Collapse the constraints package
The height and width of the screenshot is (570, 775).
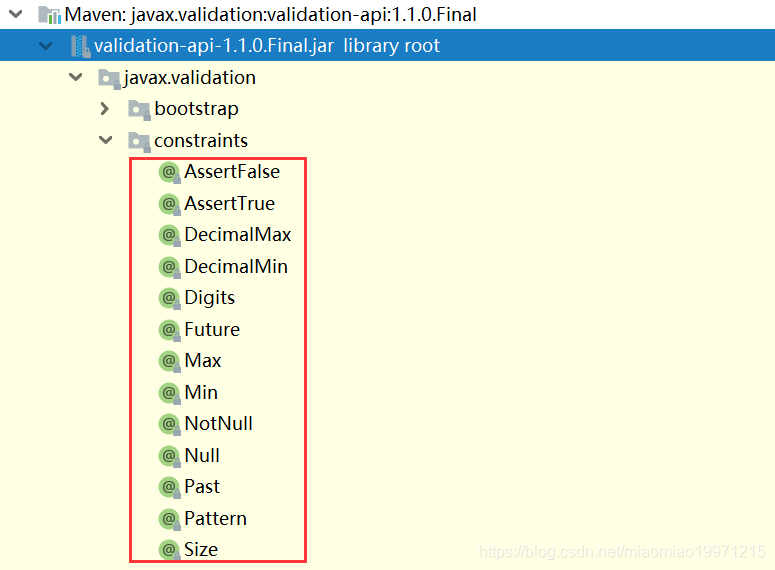105,140
